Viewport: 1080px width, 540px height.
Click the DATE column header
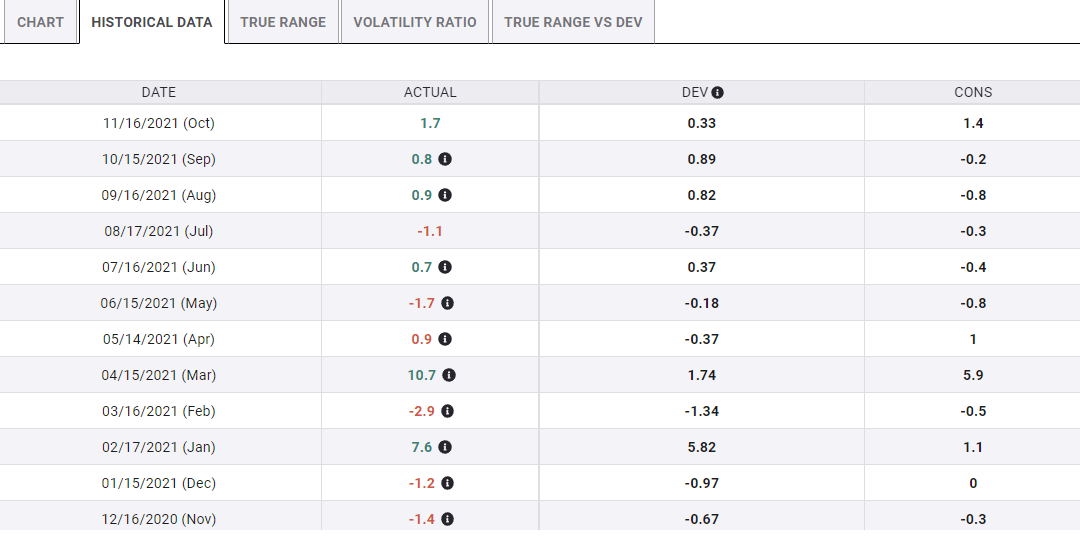click(x=159, y=92)
